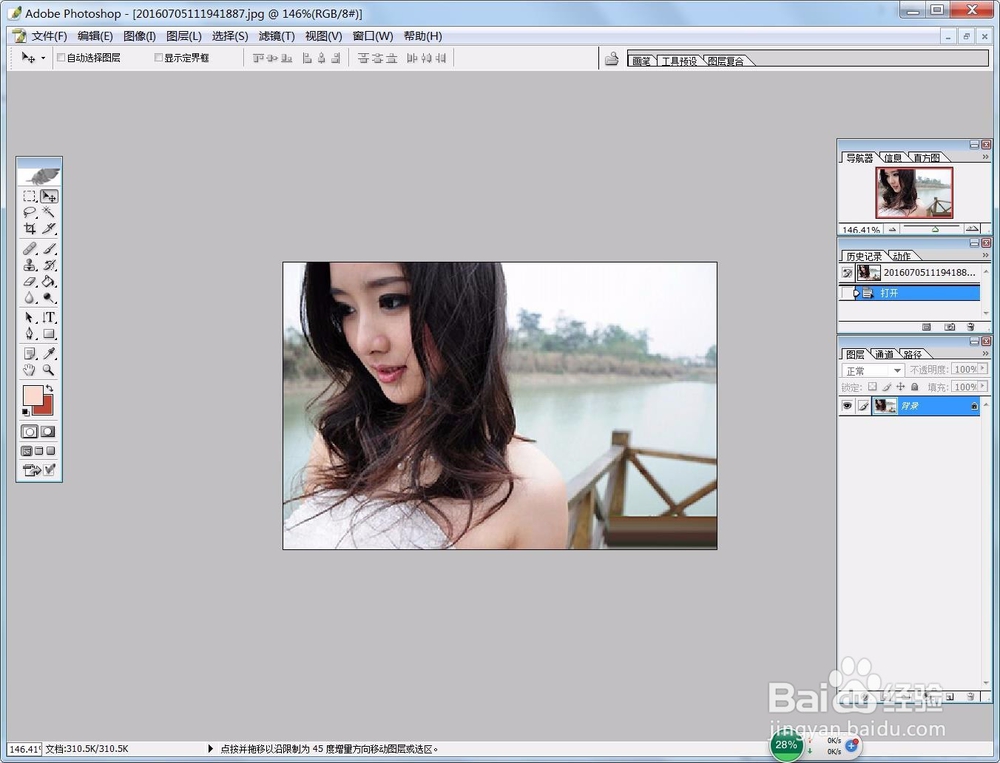Open History panel flyout menu
Viewport: 1000px width, 763px height.
click(985, 255)
